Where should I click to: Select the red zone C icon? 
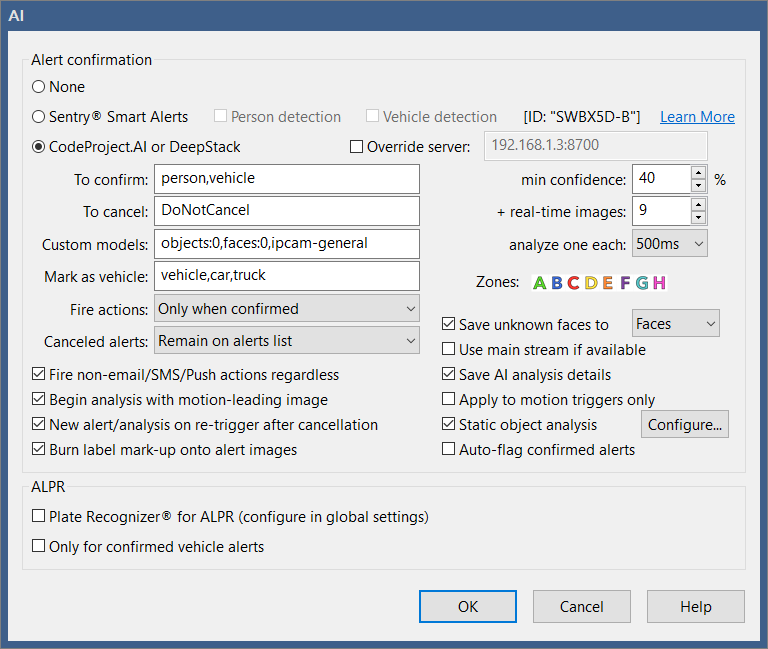pos(574,283)
